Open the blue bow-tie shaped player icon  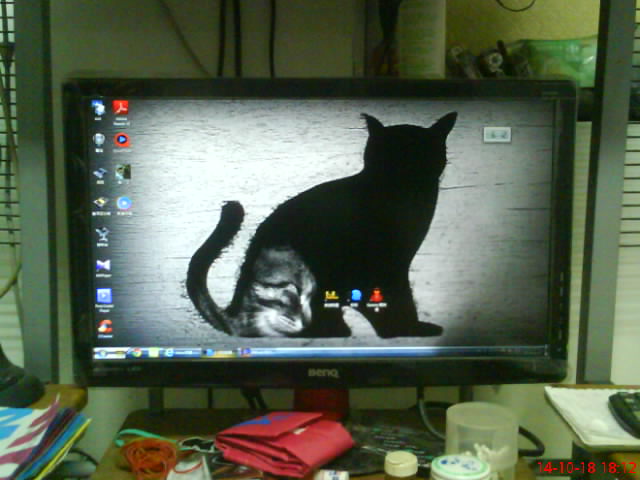pos(103,266)
